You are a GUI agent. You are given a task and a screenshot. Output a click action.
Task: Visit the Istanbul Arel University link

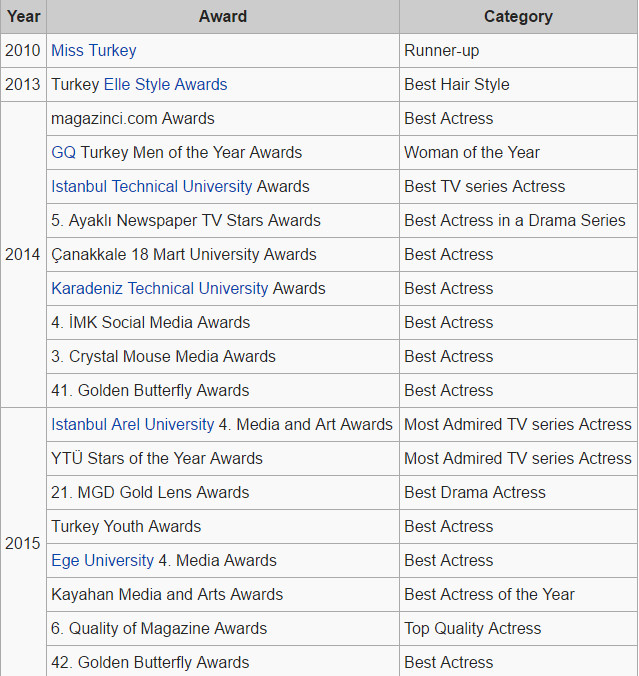tap(132, 425)
